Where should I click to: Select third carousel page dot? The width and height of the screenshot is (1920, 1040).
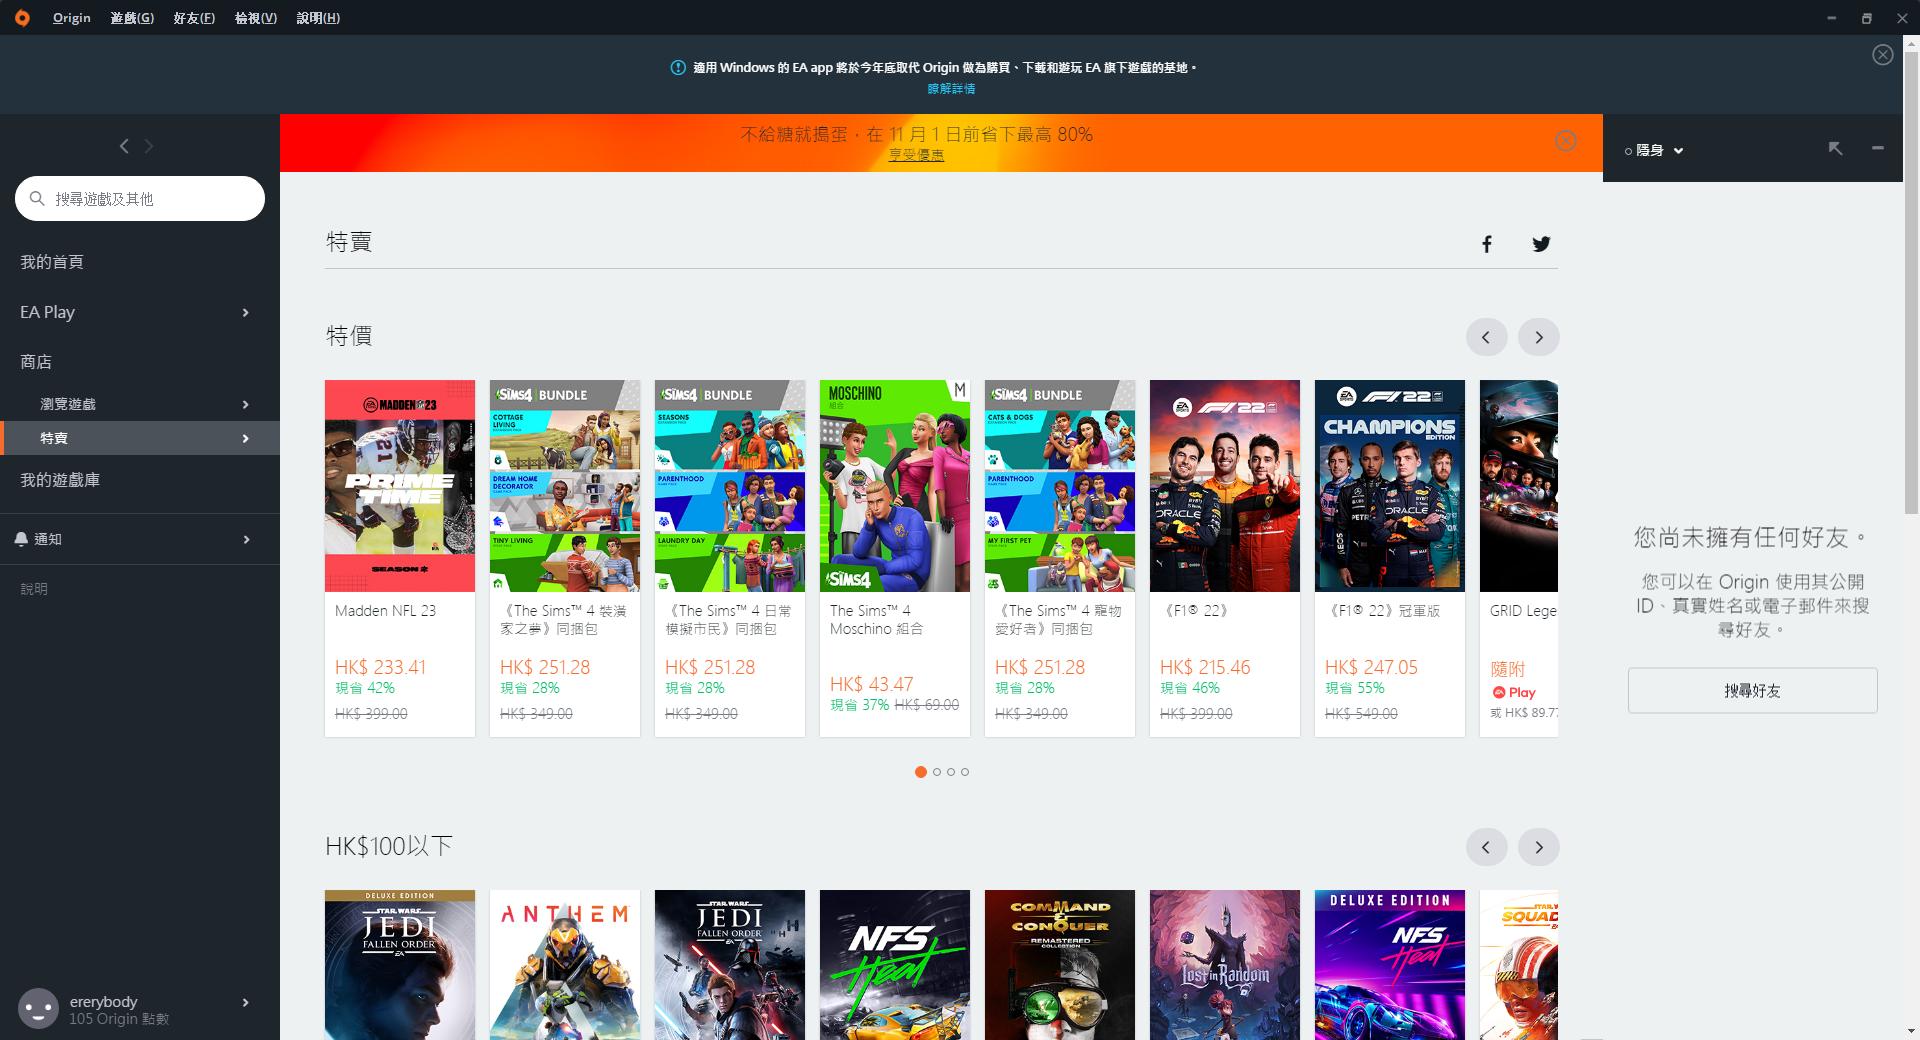[x=951, y=772]
